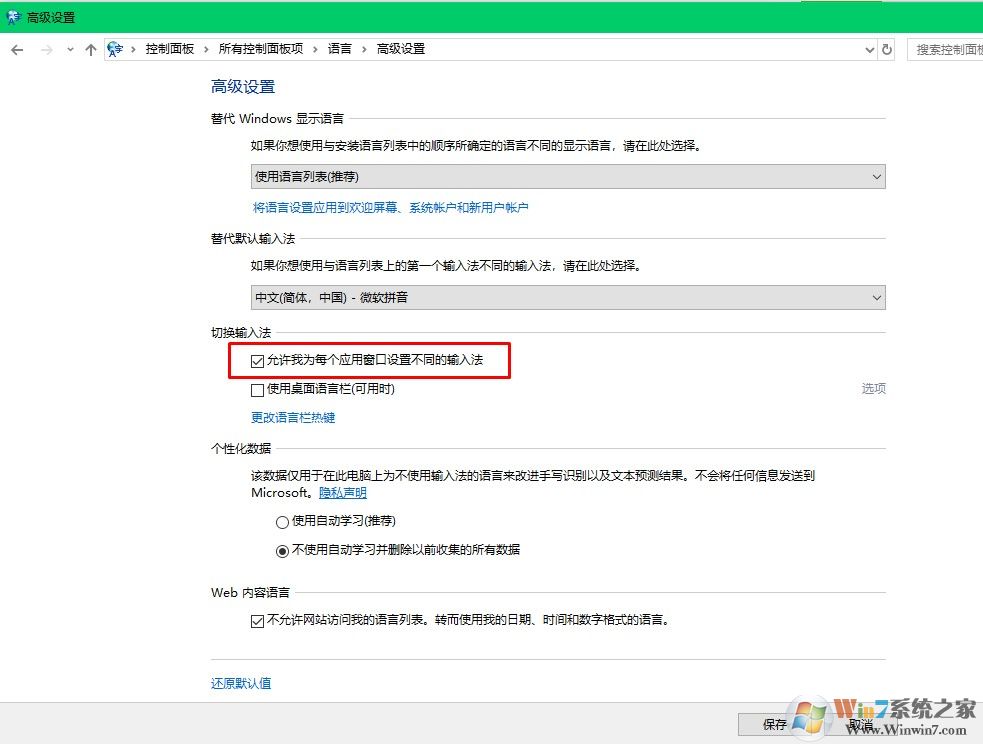
Task: Open the 使用语言列表(推荐) dropdown
Action: point(567,177)
